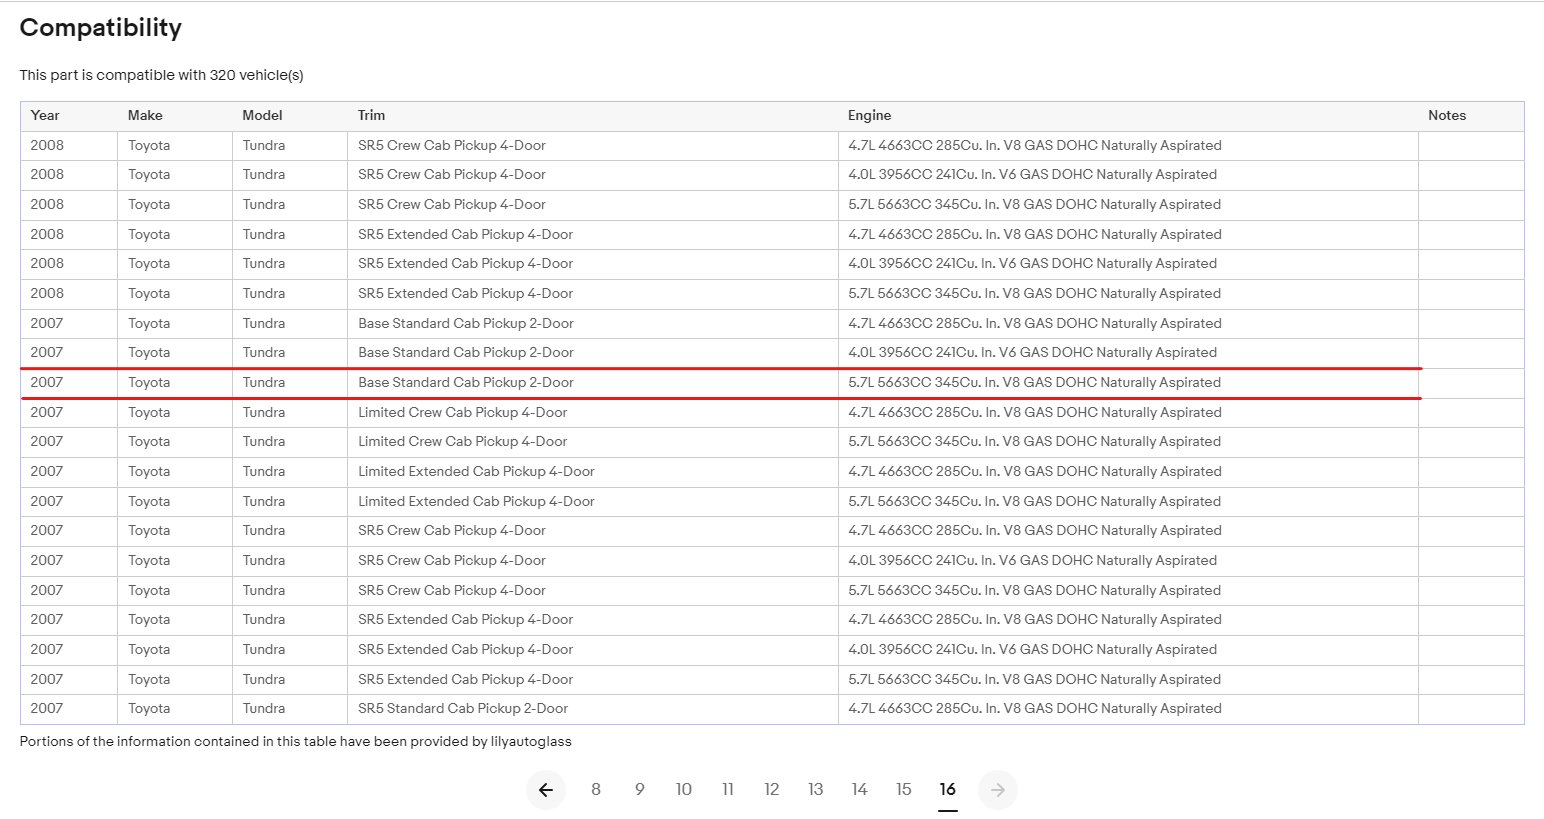This screenshot has width=1544, height=819.
Task: Select 4.7L engine cell for 2008 SR5 Extended Cab
Action: (1128, 235)
